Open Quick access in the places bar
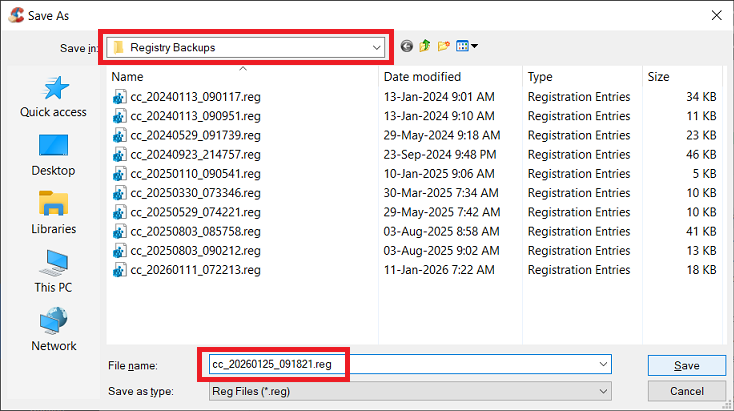 click(53, 97)
